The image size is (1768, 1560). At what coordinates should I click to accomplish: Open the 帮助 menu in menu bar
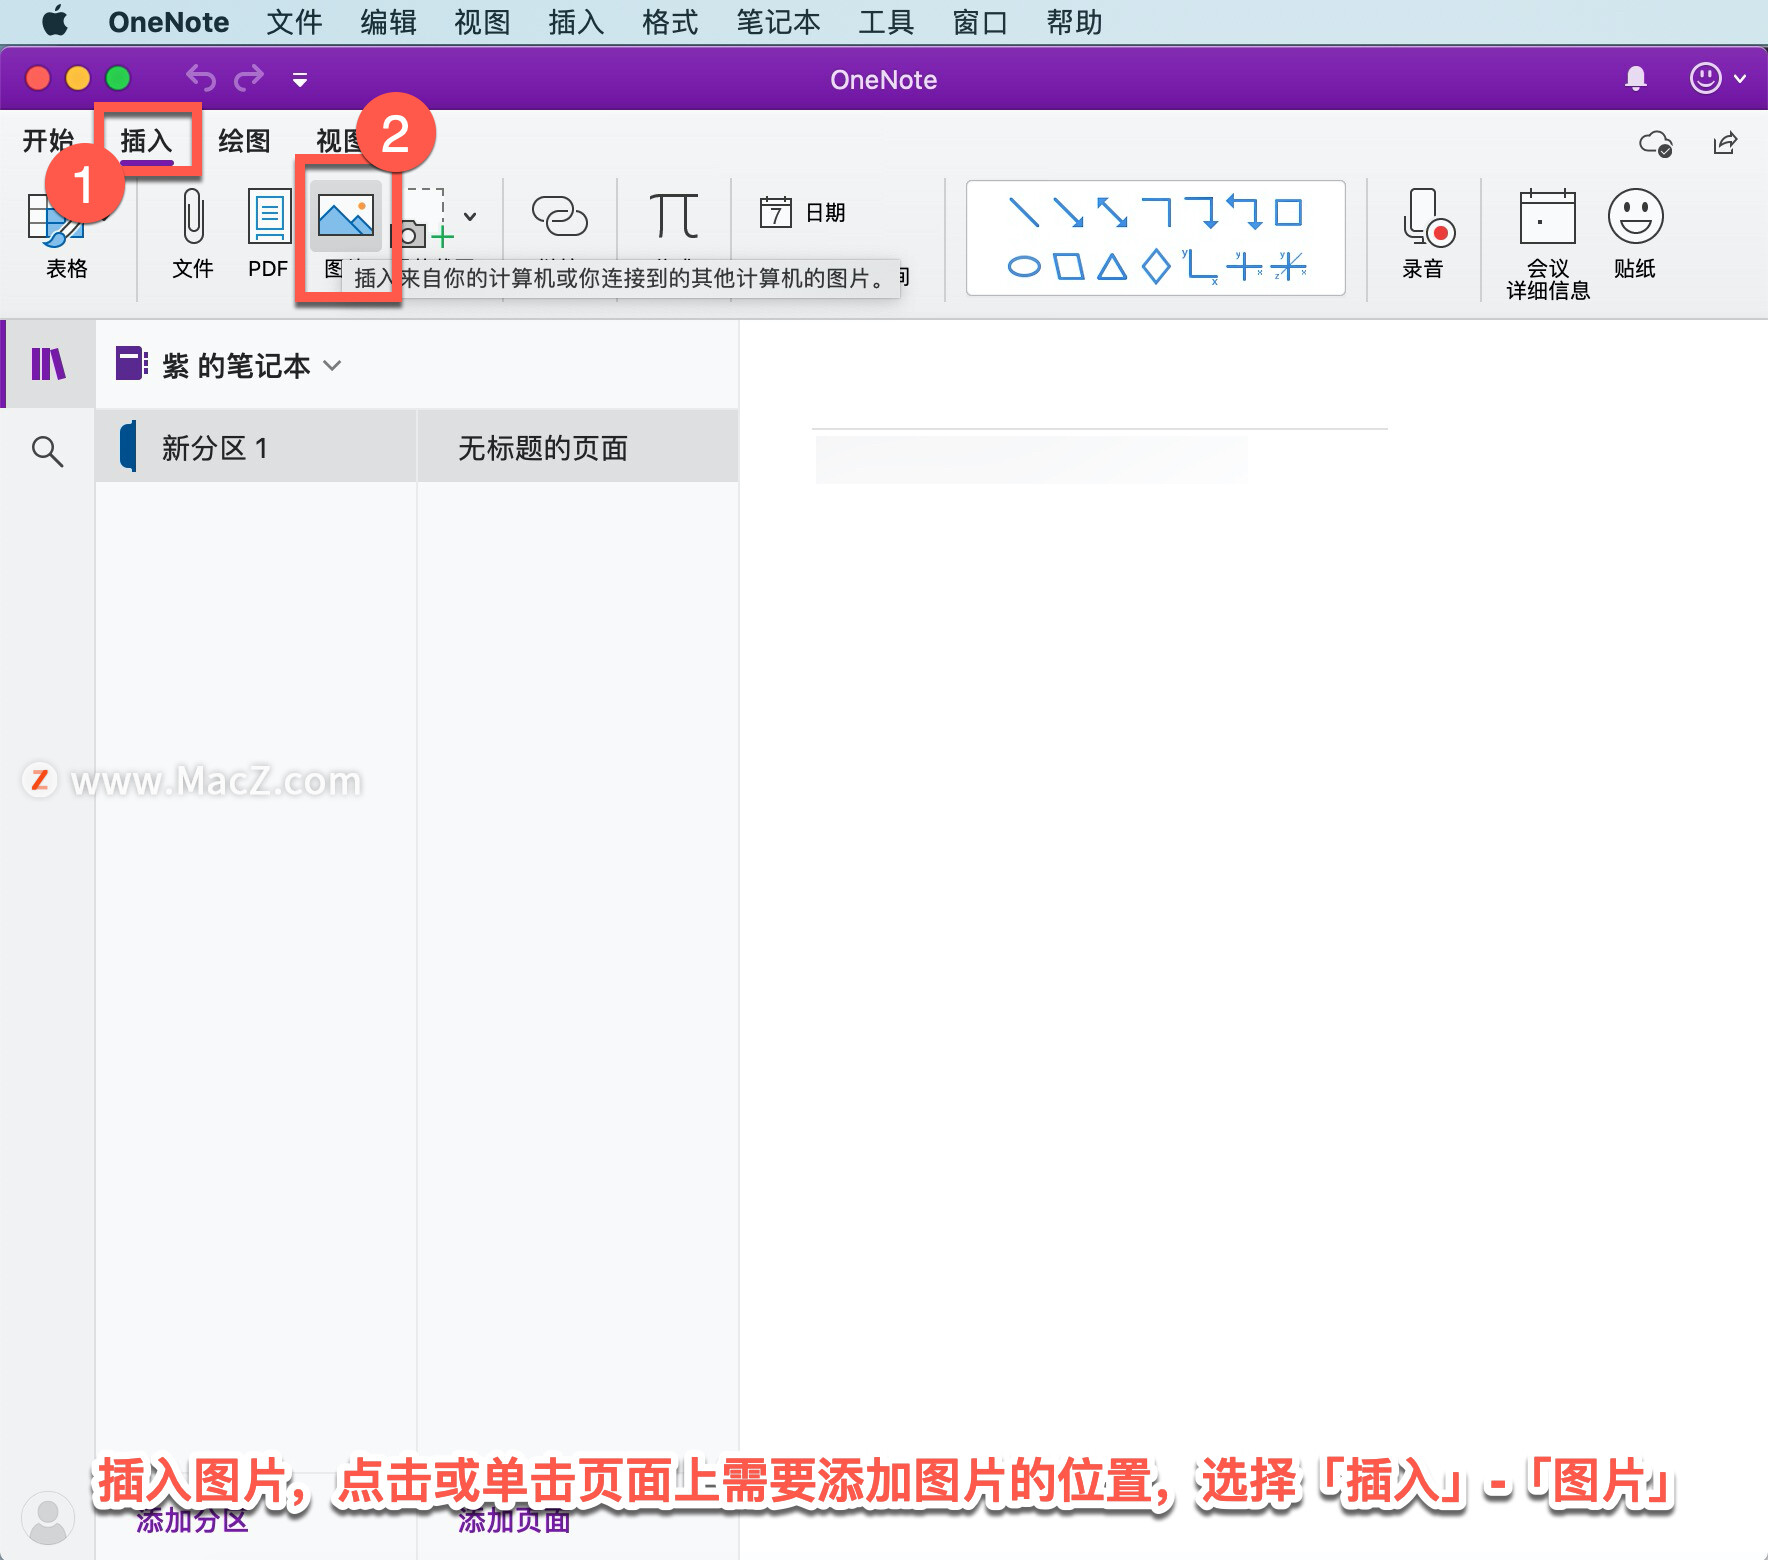[1074, 22]
